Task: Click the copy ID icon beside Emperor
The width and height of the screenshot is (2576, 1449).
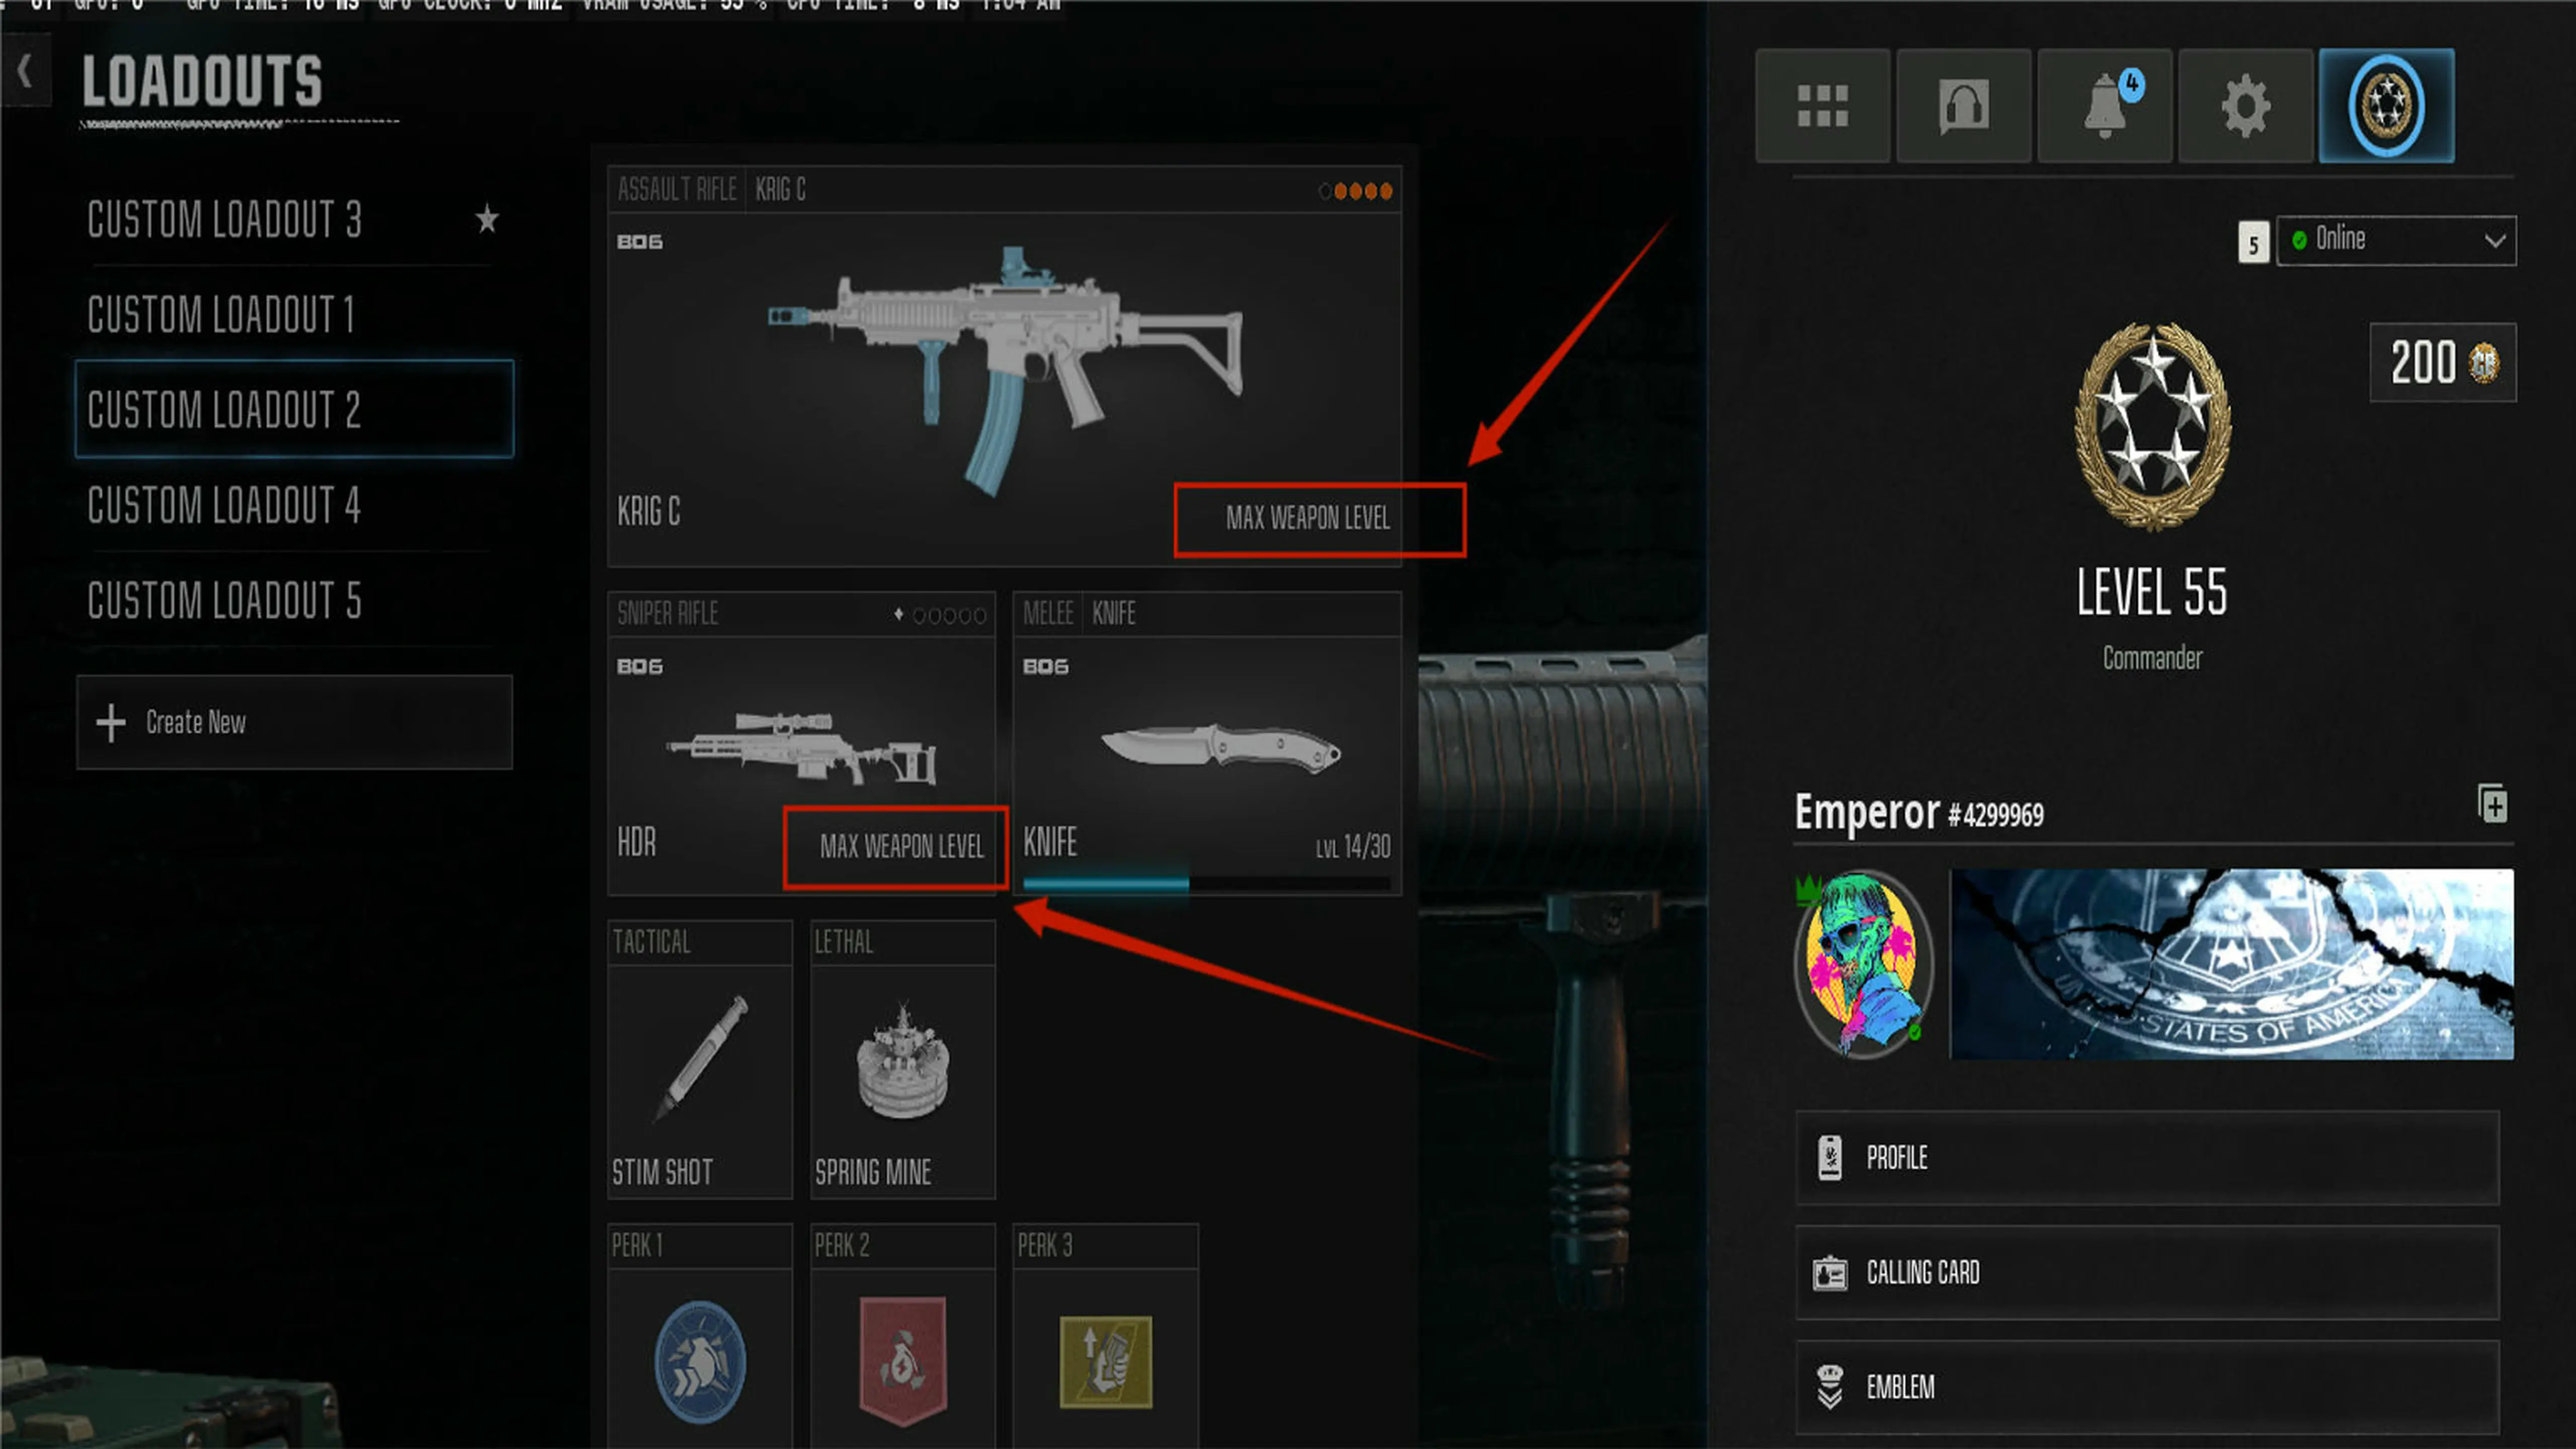Action: [2492, 804]
